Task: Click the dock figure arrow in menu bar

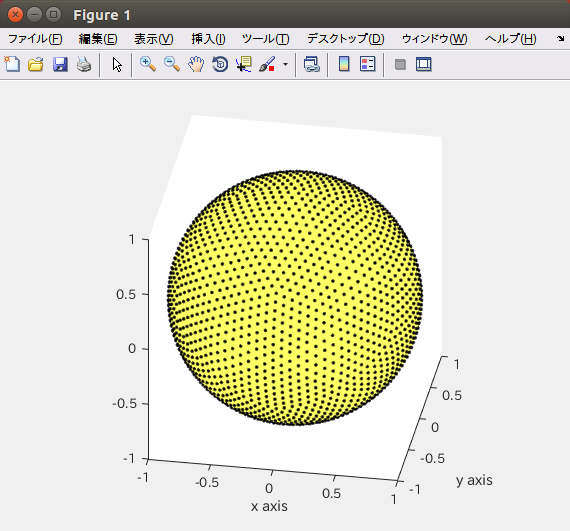Action: click(x=560, y=39)
